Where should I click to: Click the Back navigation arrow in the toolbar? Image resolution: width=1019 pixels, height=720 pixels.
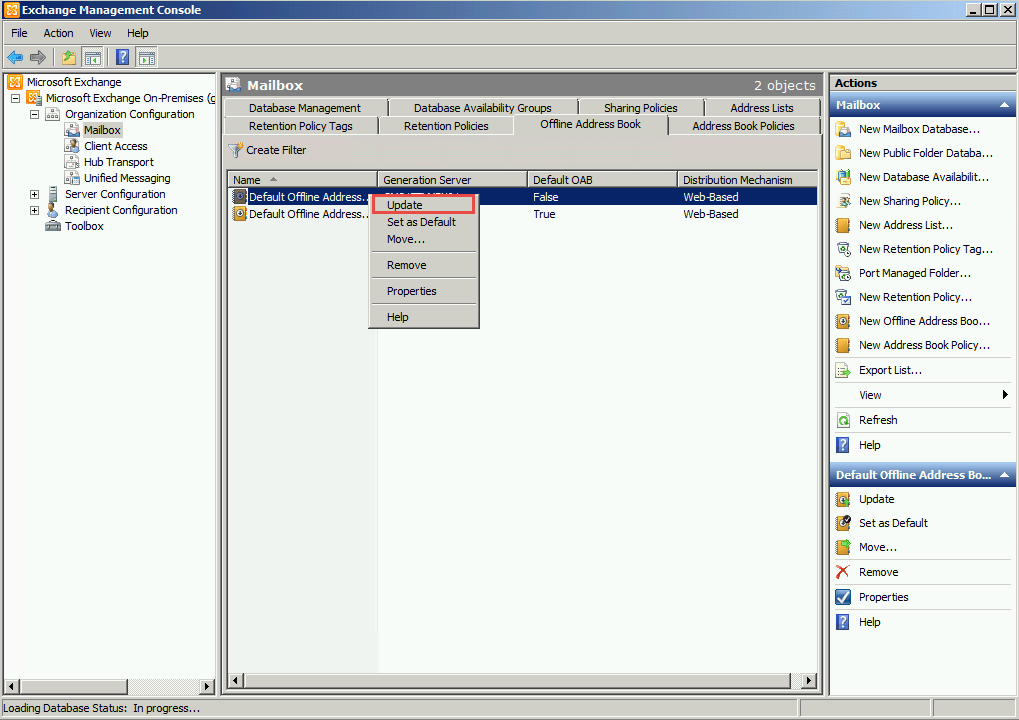pyautogui.click(x=14, y=57)
